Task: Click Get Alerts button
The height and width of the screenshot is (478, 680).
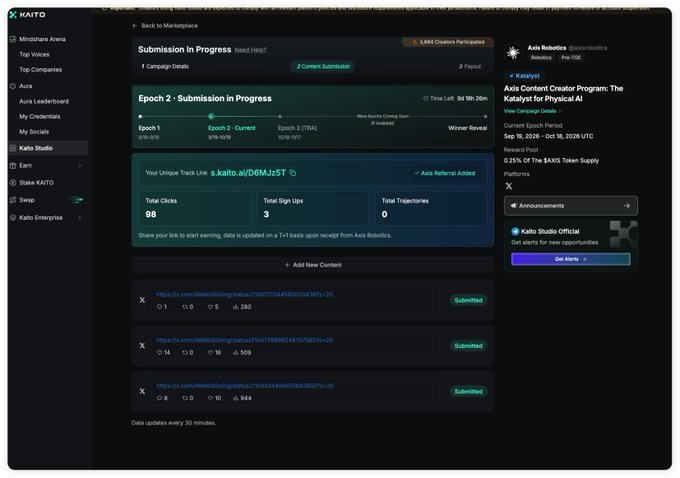Action: coord(571,259)
